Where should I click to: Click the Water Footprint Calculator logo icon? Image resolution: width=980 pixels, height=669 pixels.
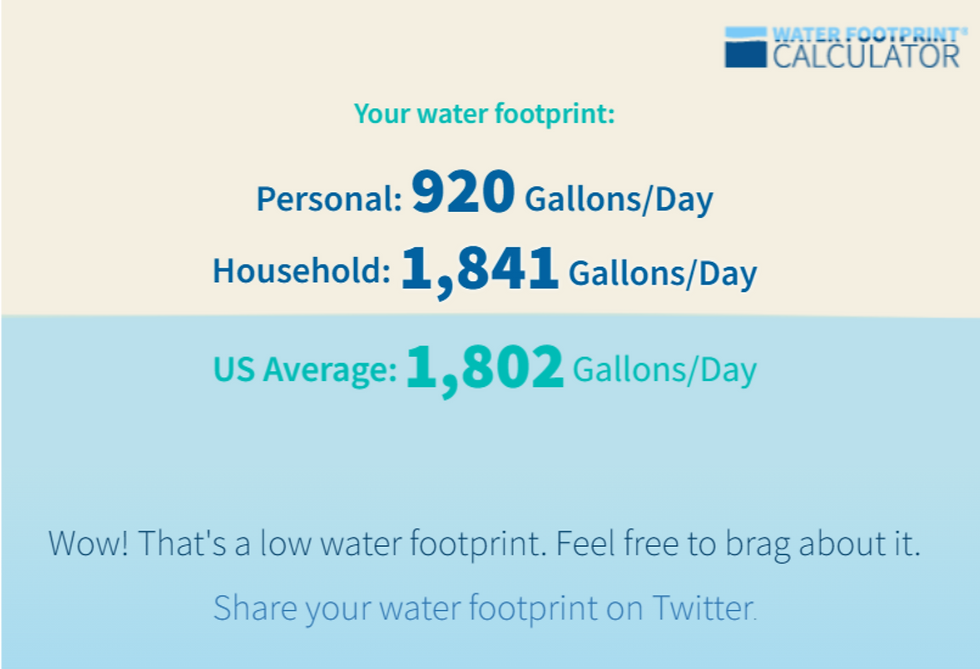[745, 46]
